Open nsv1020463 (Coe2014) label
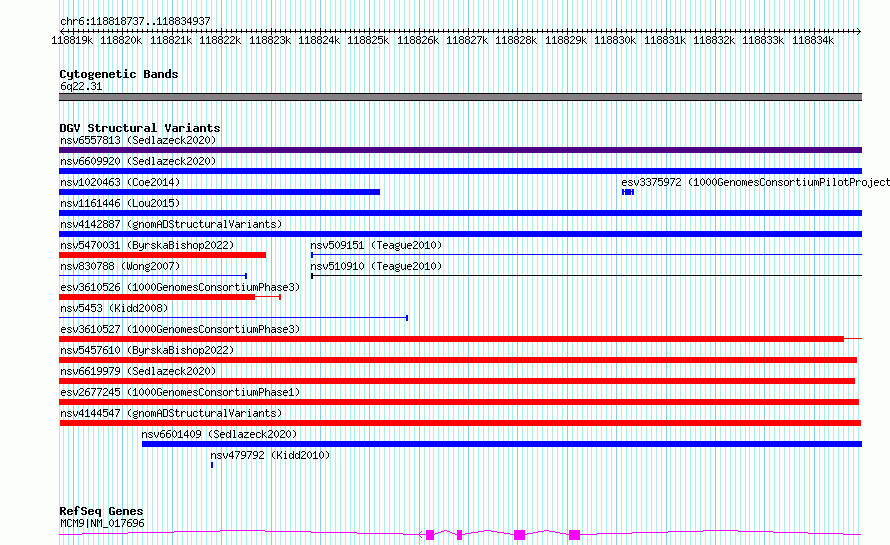This screenshot has width=890, height=545. coord(120,182)
